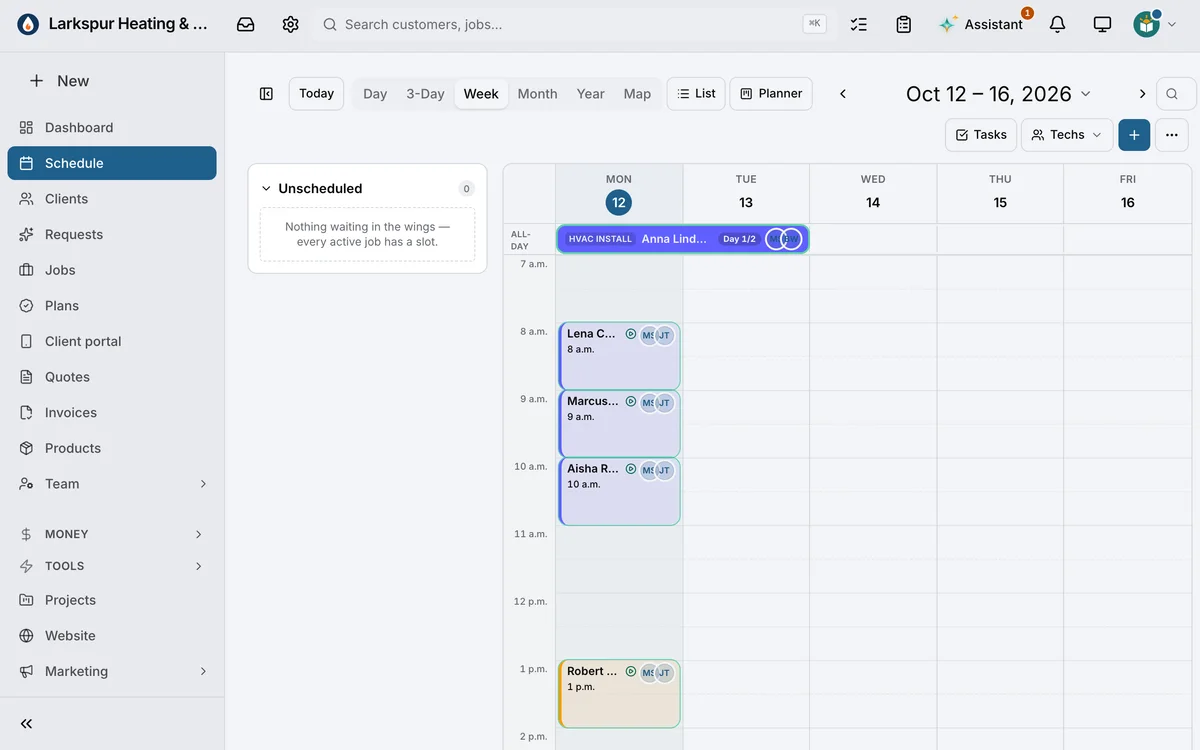Toggle the unscheduled side panel icon
This screenshot has height=750, width=1200.
coord(266,94)
